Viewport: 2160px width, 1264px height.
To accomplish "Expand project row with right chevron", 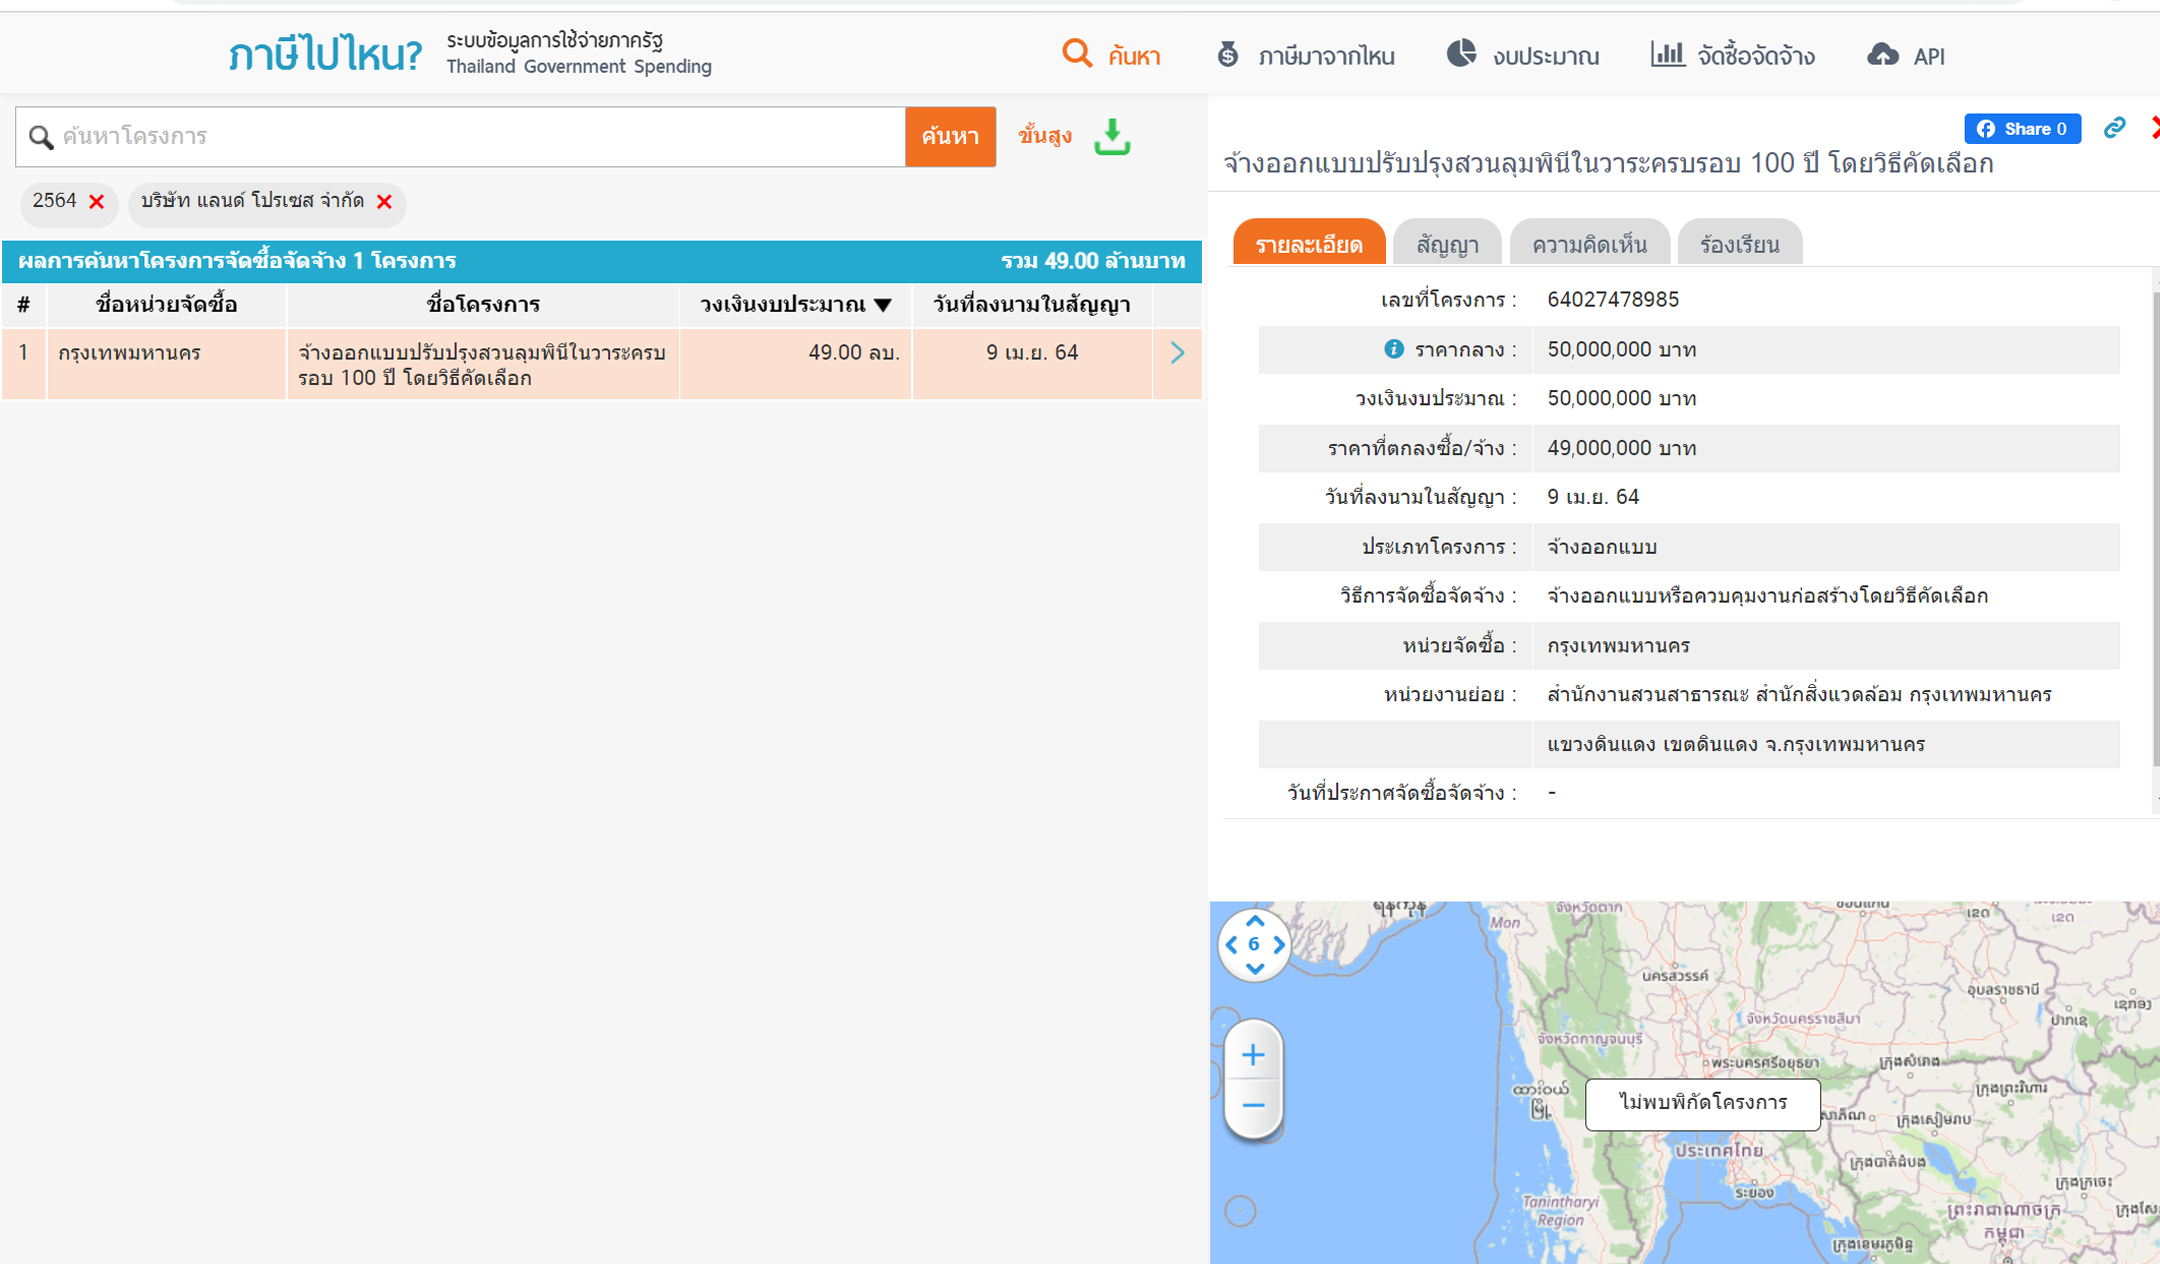I will point(1177,353).
